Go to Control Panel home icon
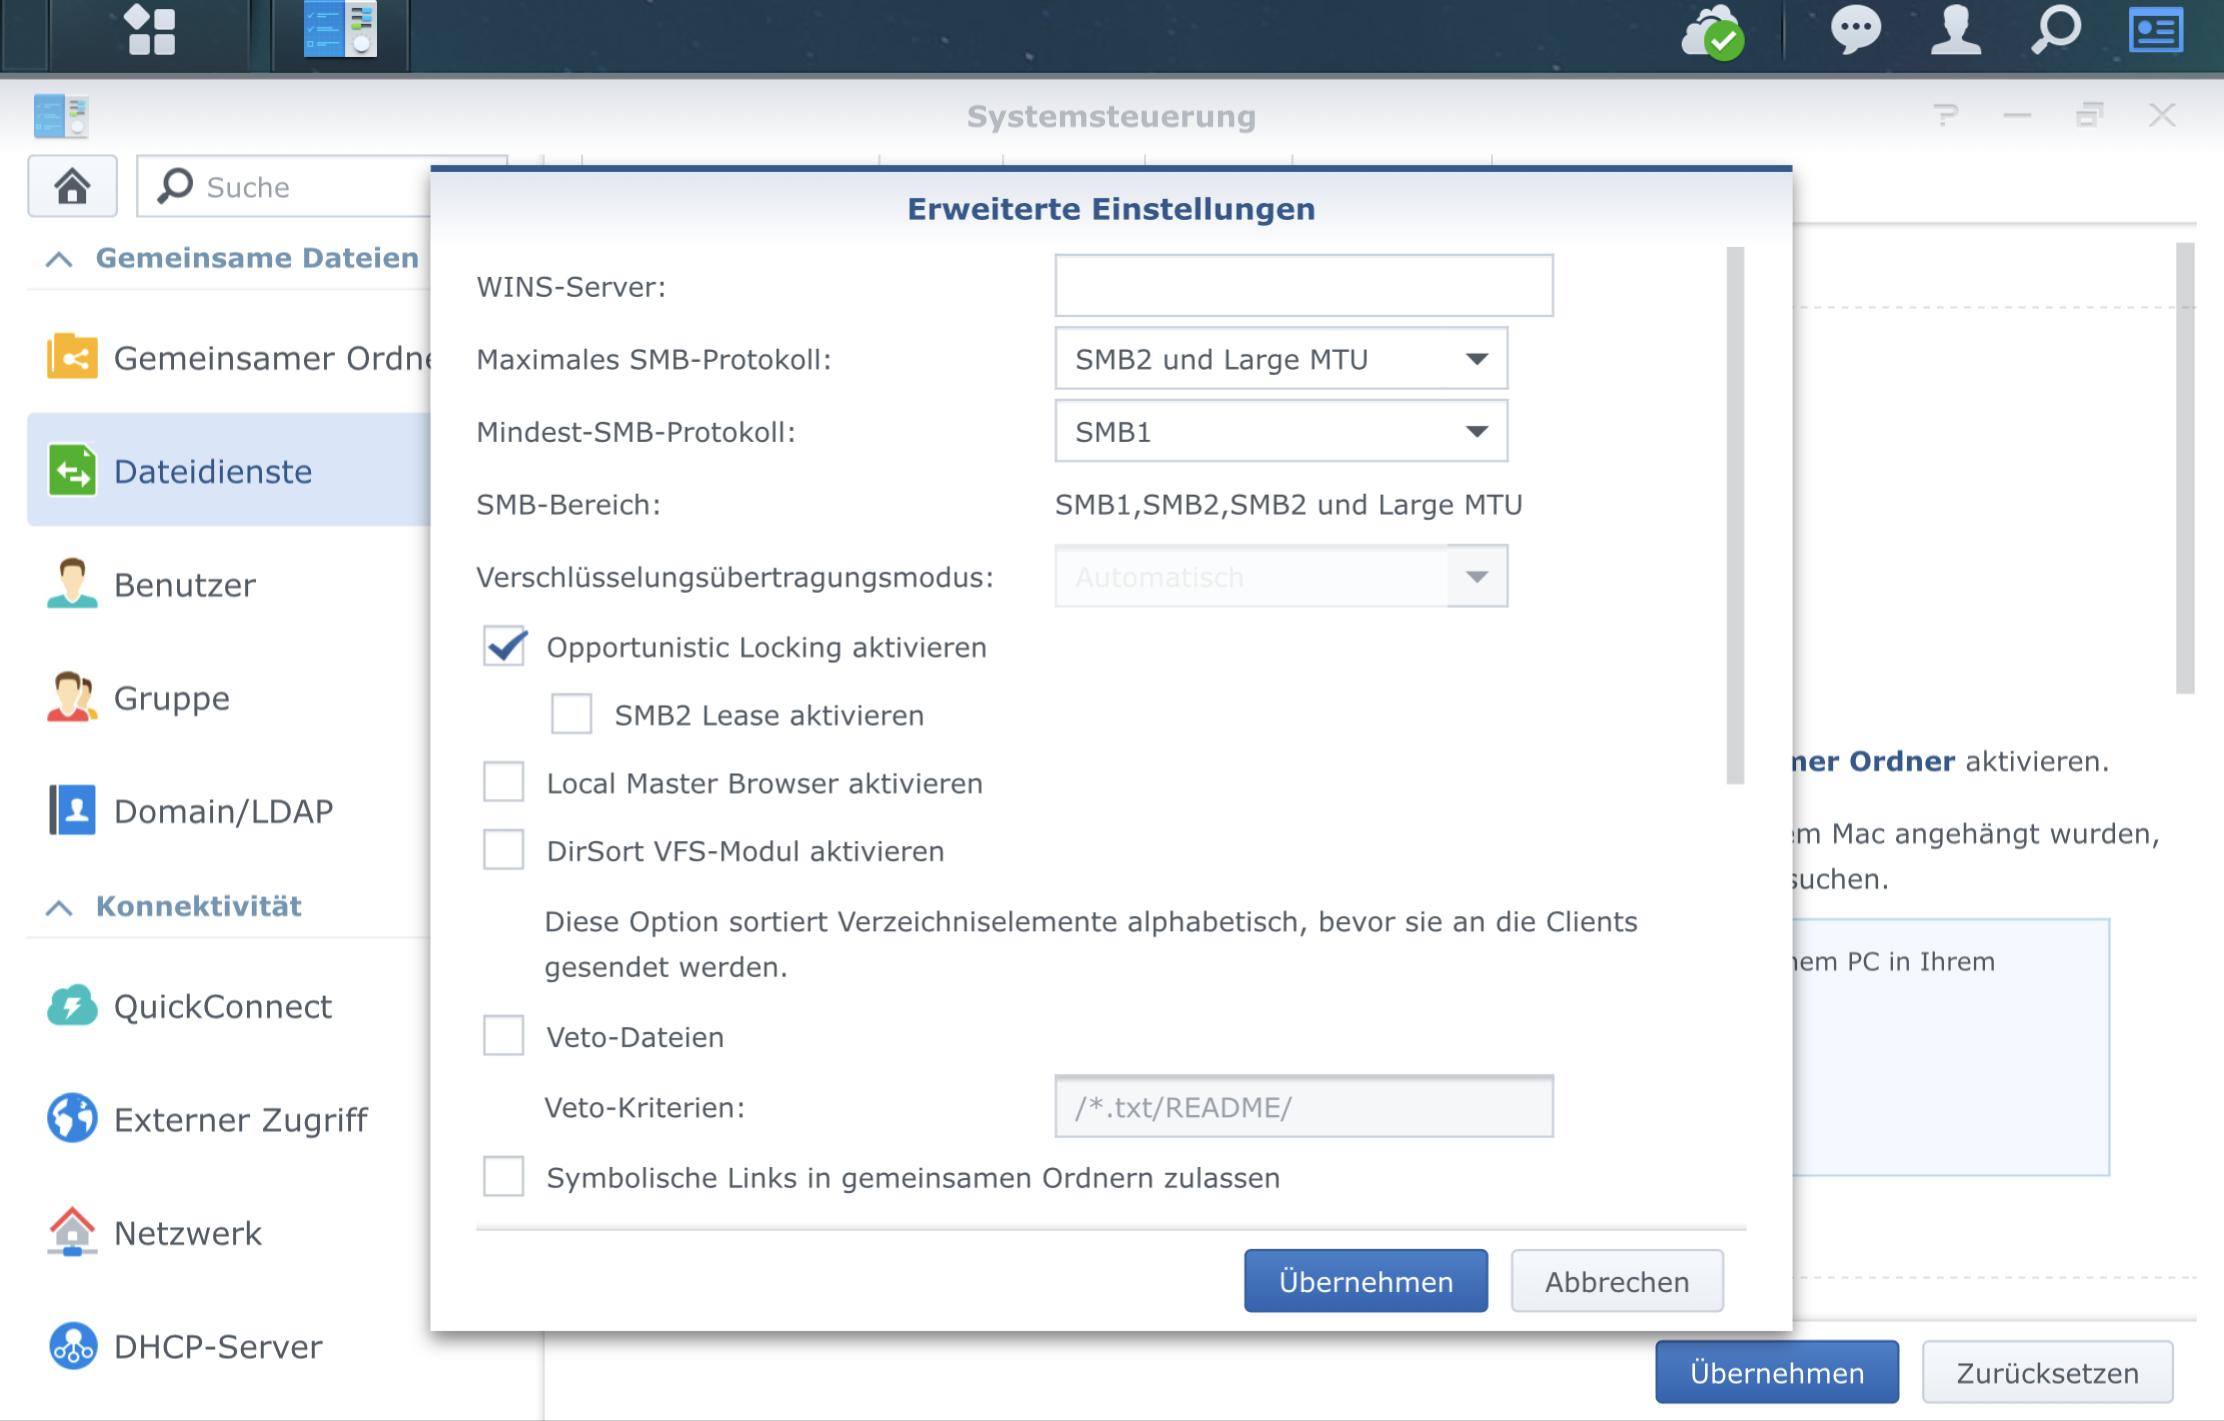This screenshot has width=2224, height=1421. pos(72,186)
